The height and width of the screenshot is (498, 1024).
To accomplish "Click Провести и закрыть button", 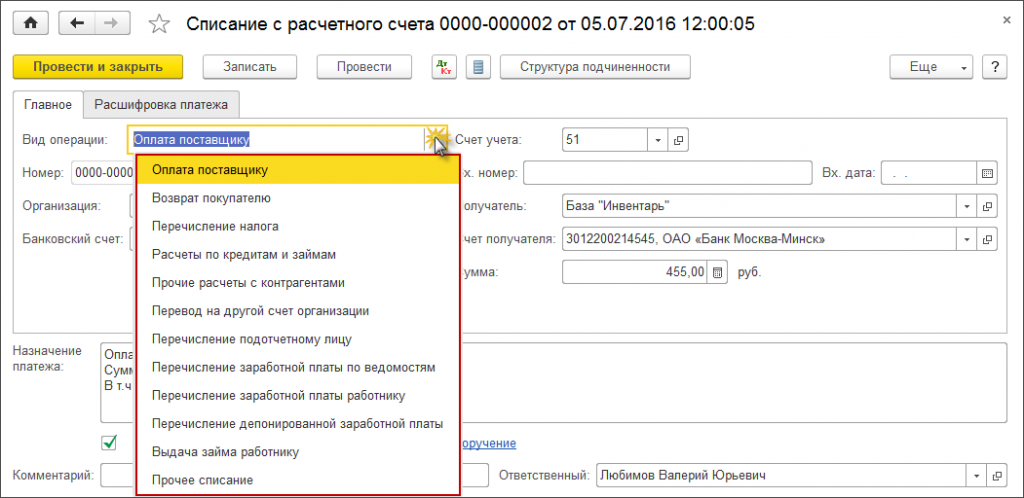I will (x=98, y=67).
